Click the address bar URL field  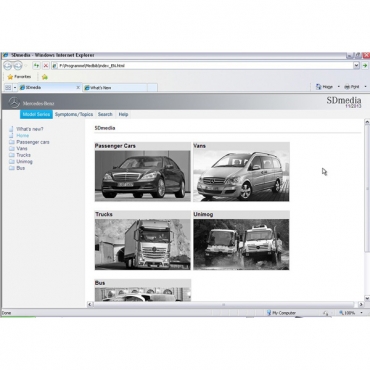click(x=202, y=66)
